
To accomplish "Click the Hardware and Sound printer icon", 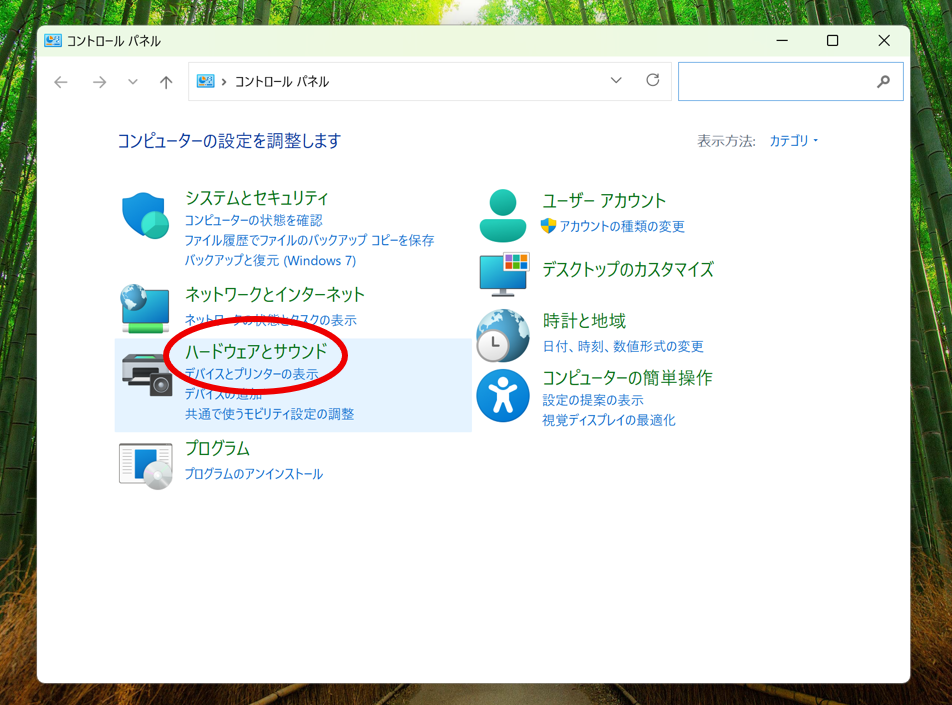I will (146, 374).
